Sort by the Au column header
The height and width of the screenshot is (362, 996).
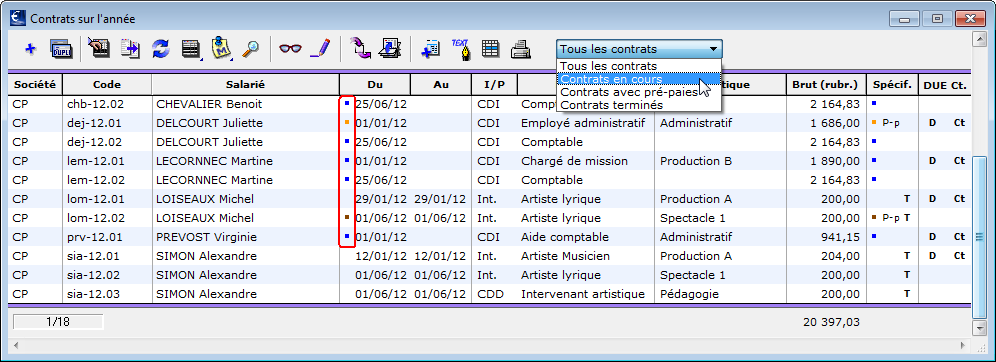(441, 84)
